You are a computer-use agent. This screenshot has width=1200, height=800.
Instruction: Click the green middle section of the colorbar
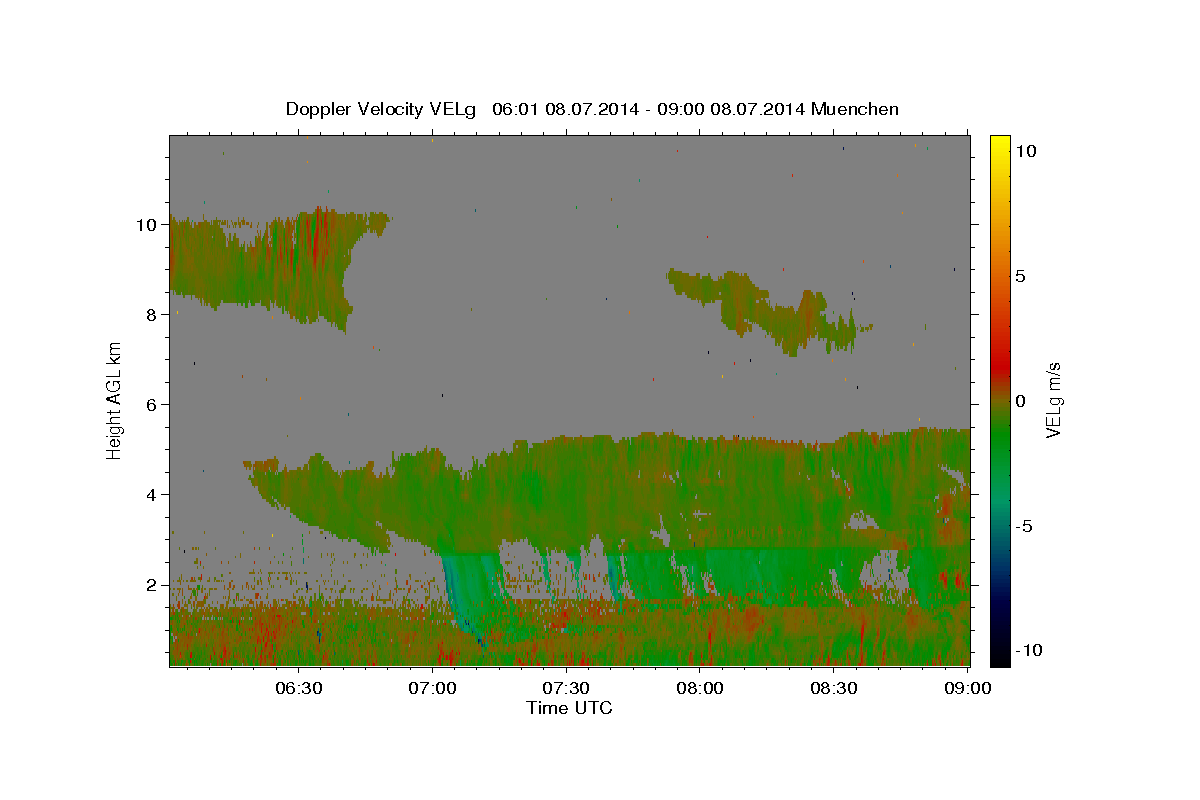(999, 440)
